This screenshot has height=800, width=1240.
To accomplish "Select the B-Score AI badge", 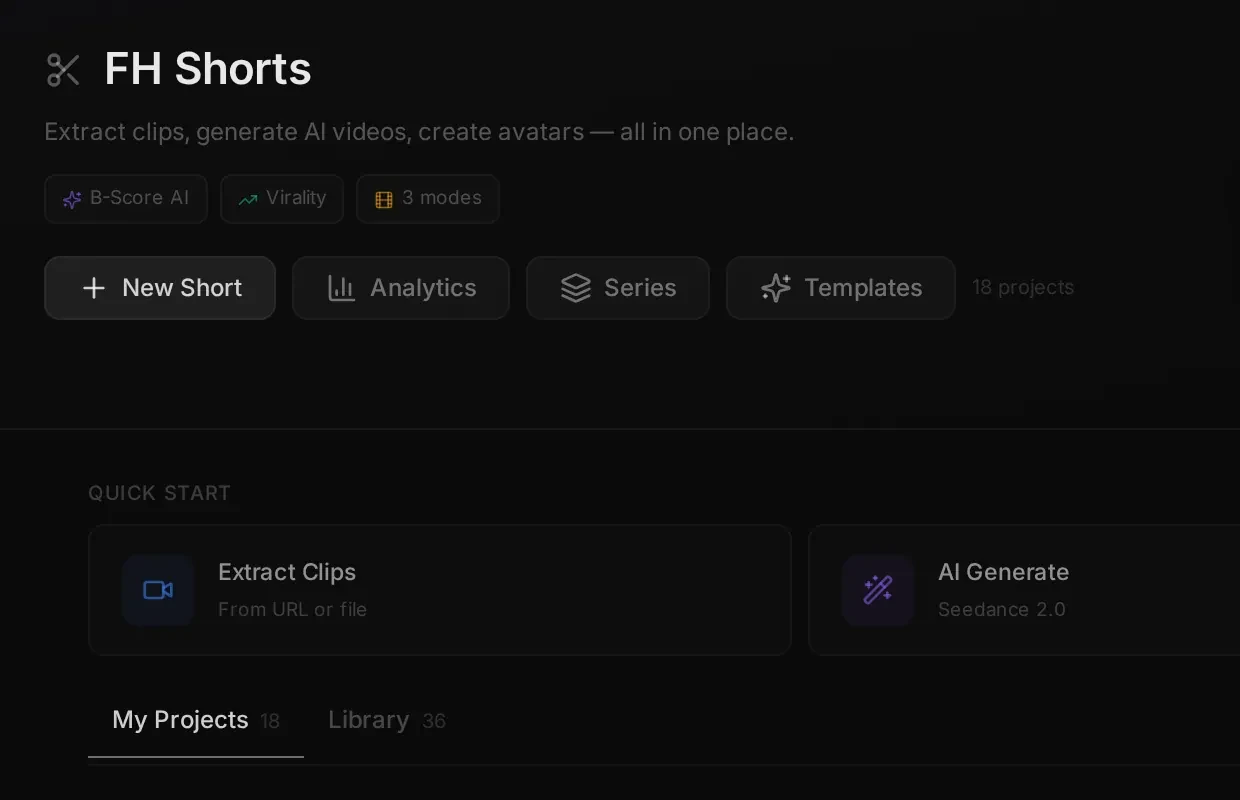I will 126,199.
